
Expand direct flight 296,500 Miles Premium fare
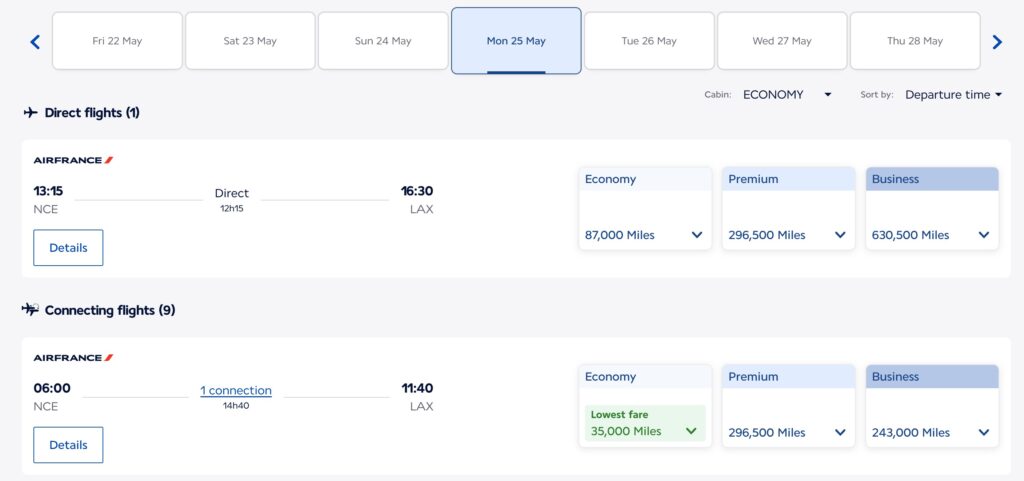(788, 235)
